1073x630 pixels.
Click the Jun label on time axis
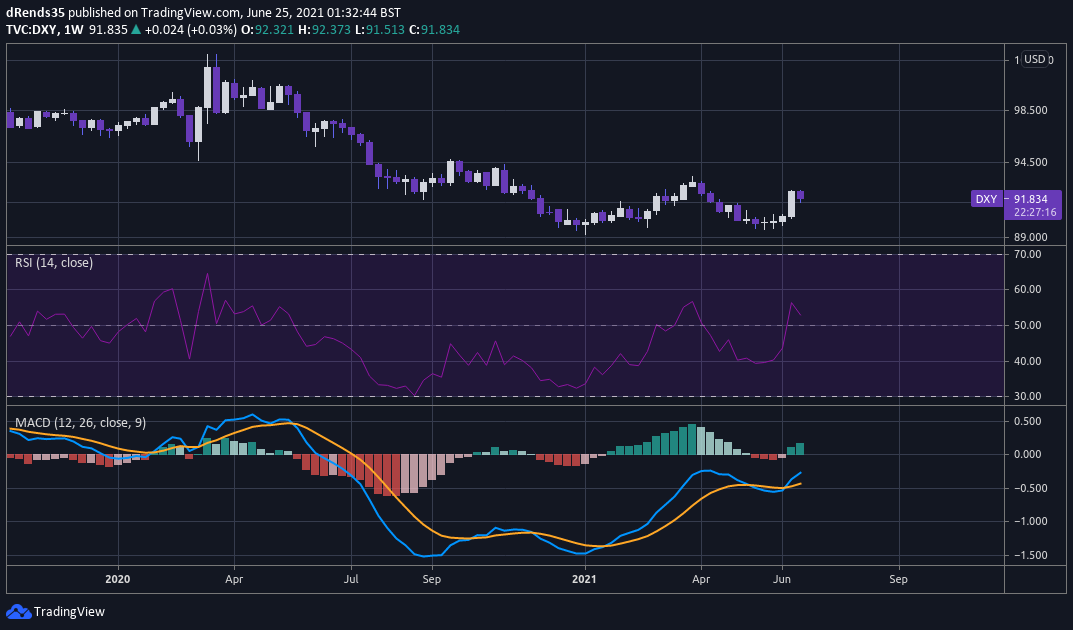[x=782, y=579]
